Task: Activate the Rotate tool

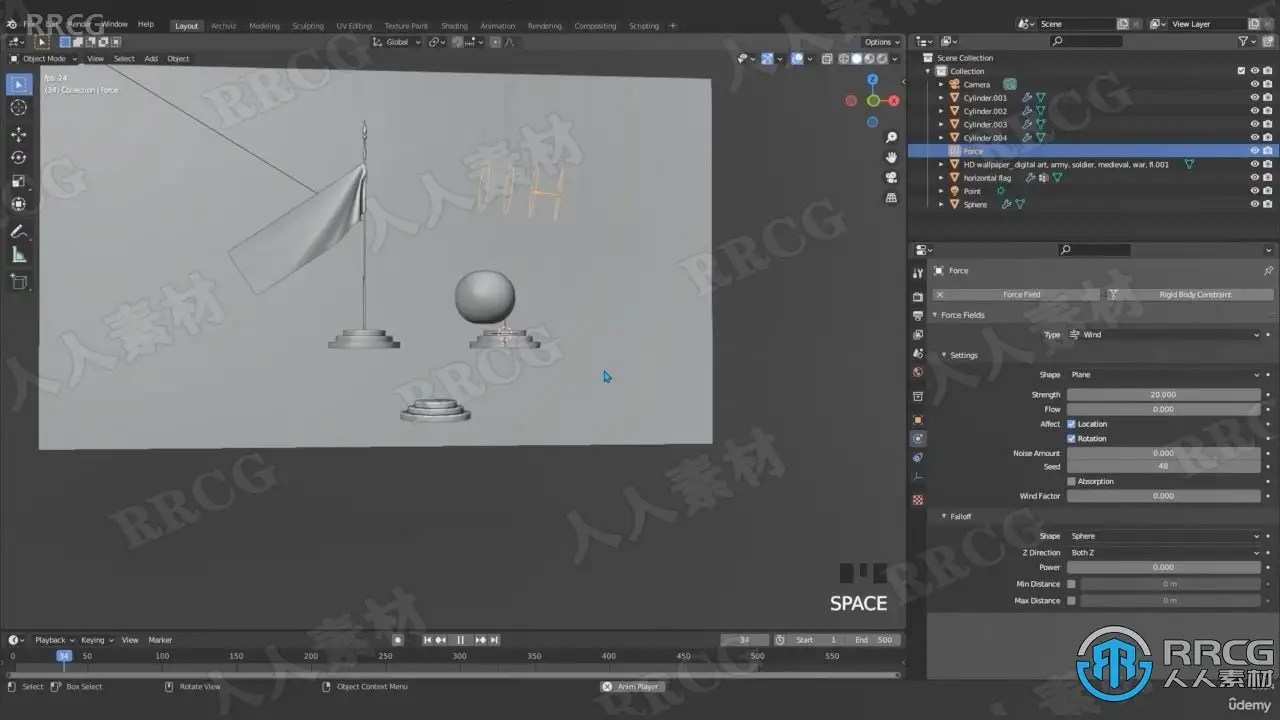Action: [19, 158]
